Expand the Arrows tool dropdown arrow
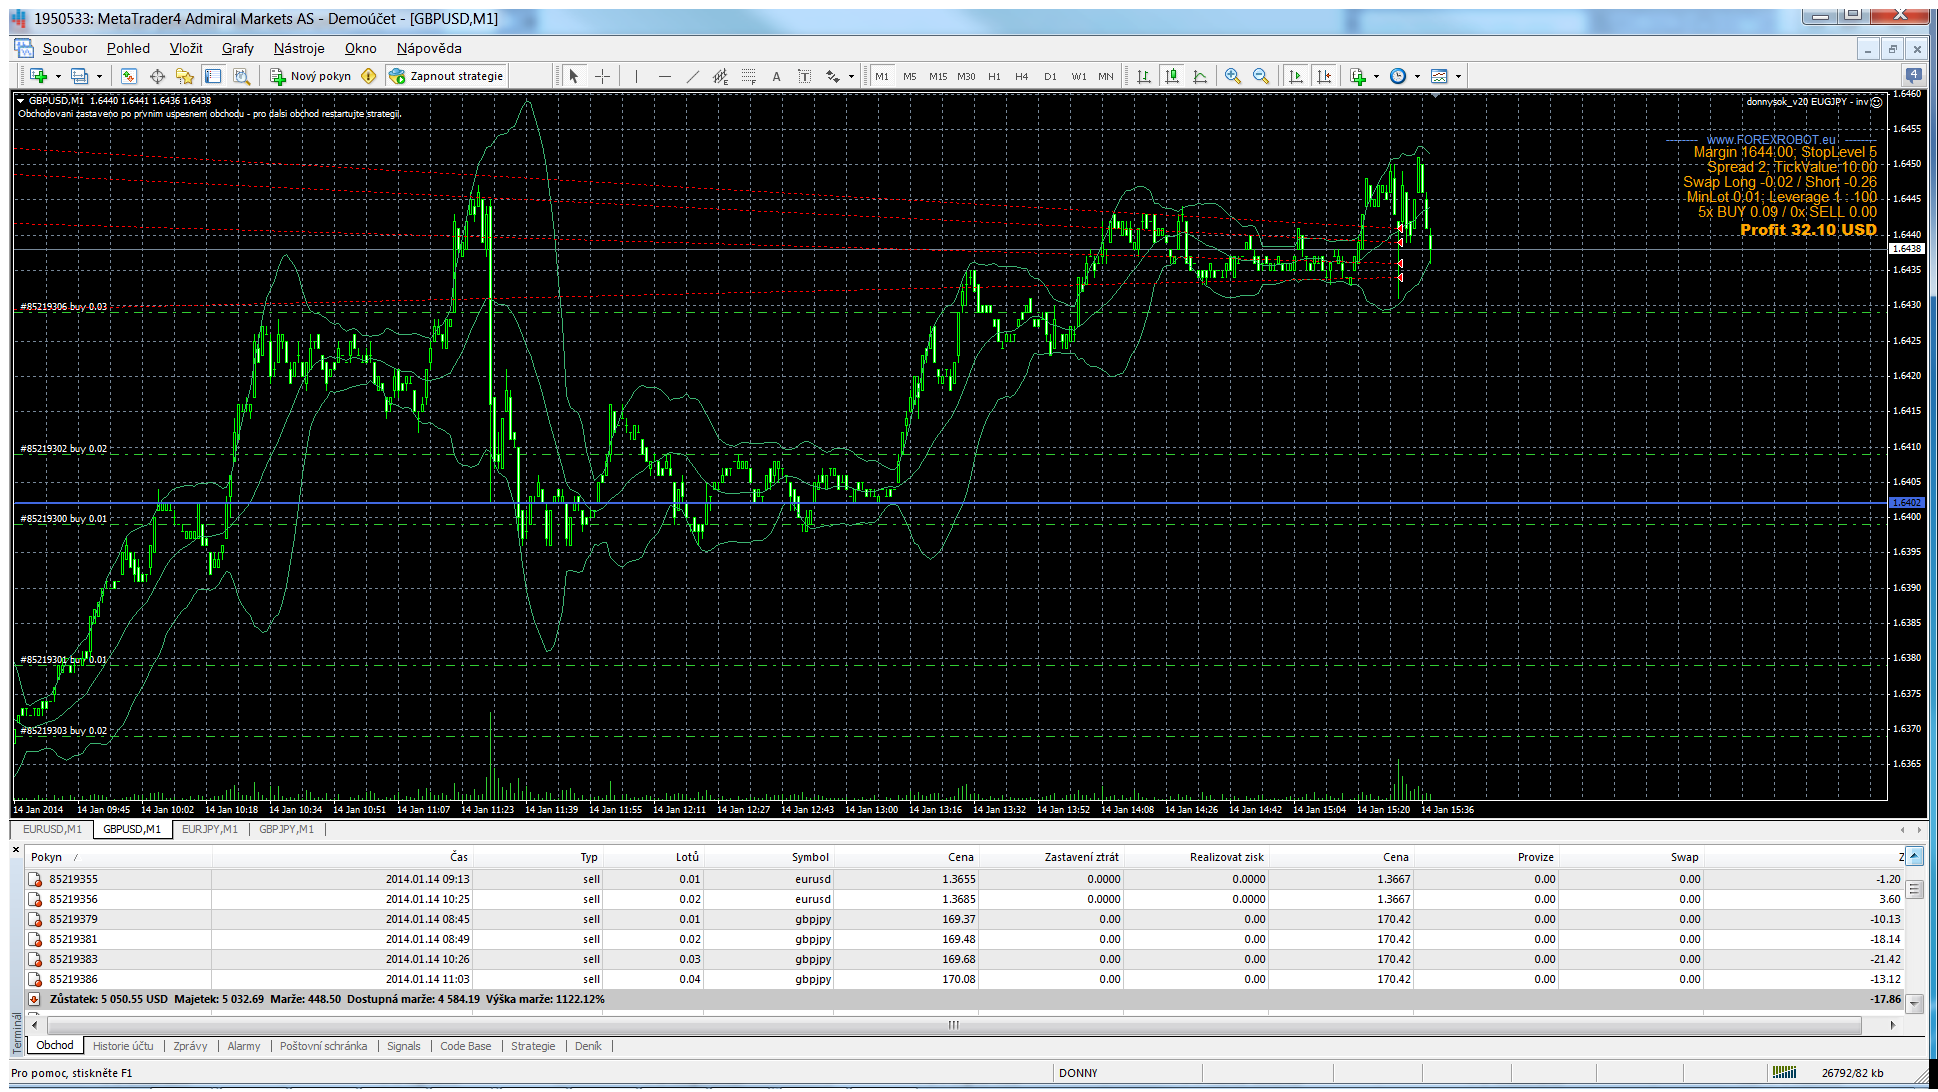The image size is (1938, 1092). 851,76
